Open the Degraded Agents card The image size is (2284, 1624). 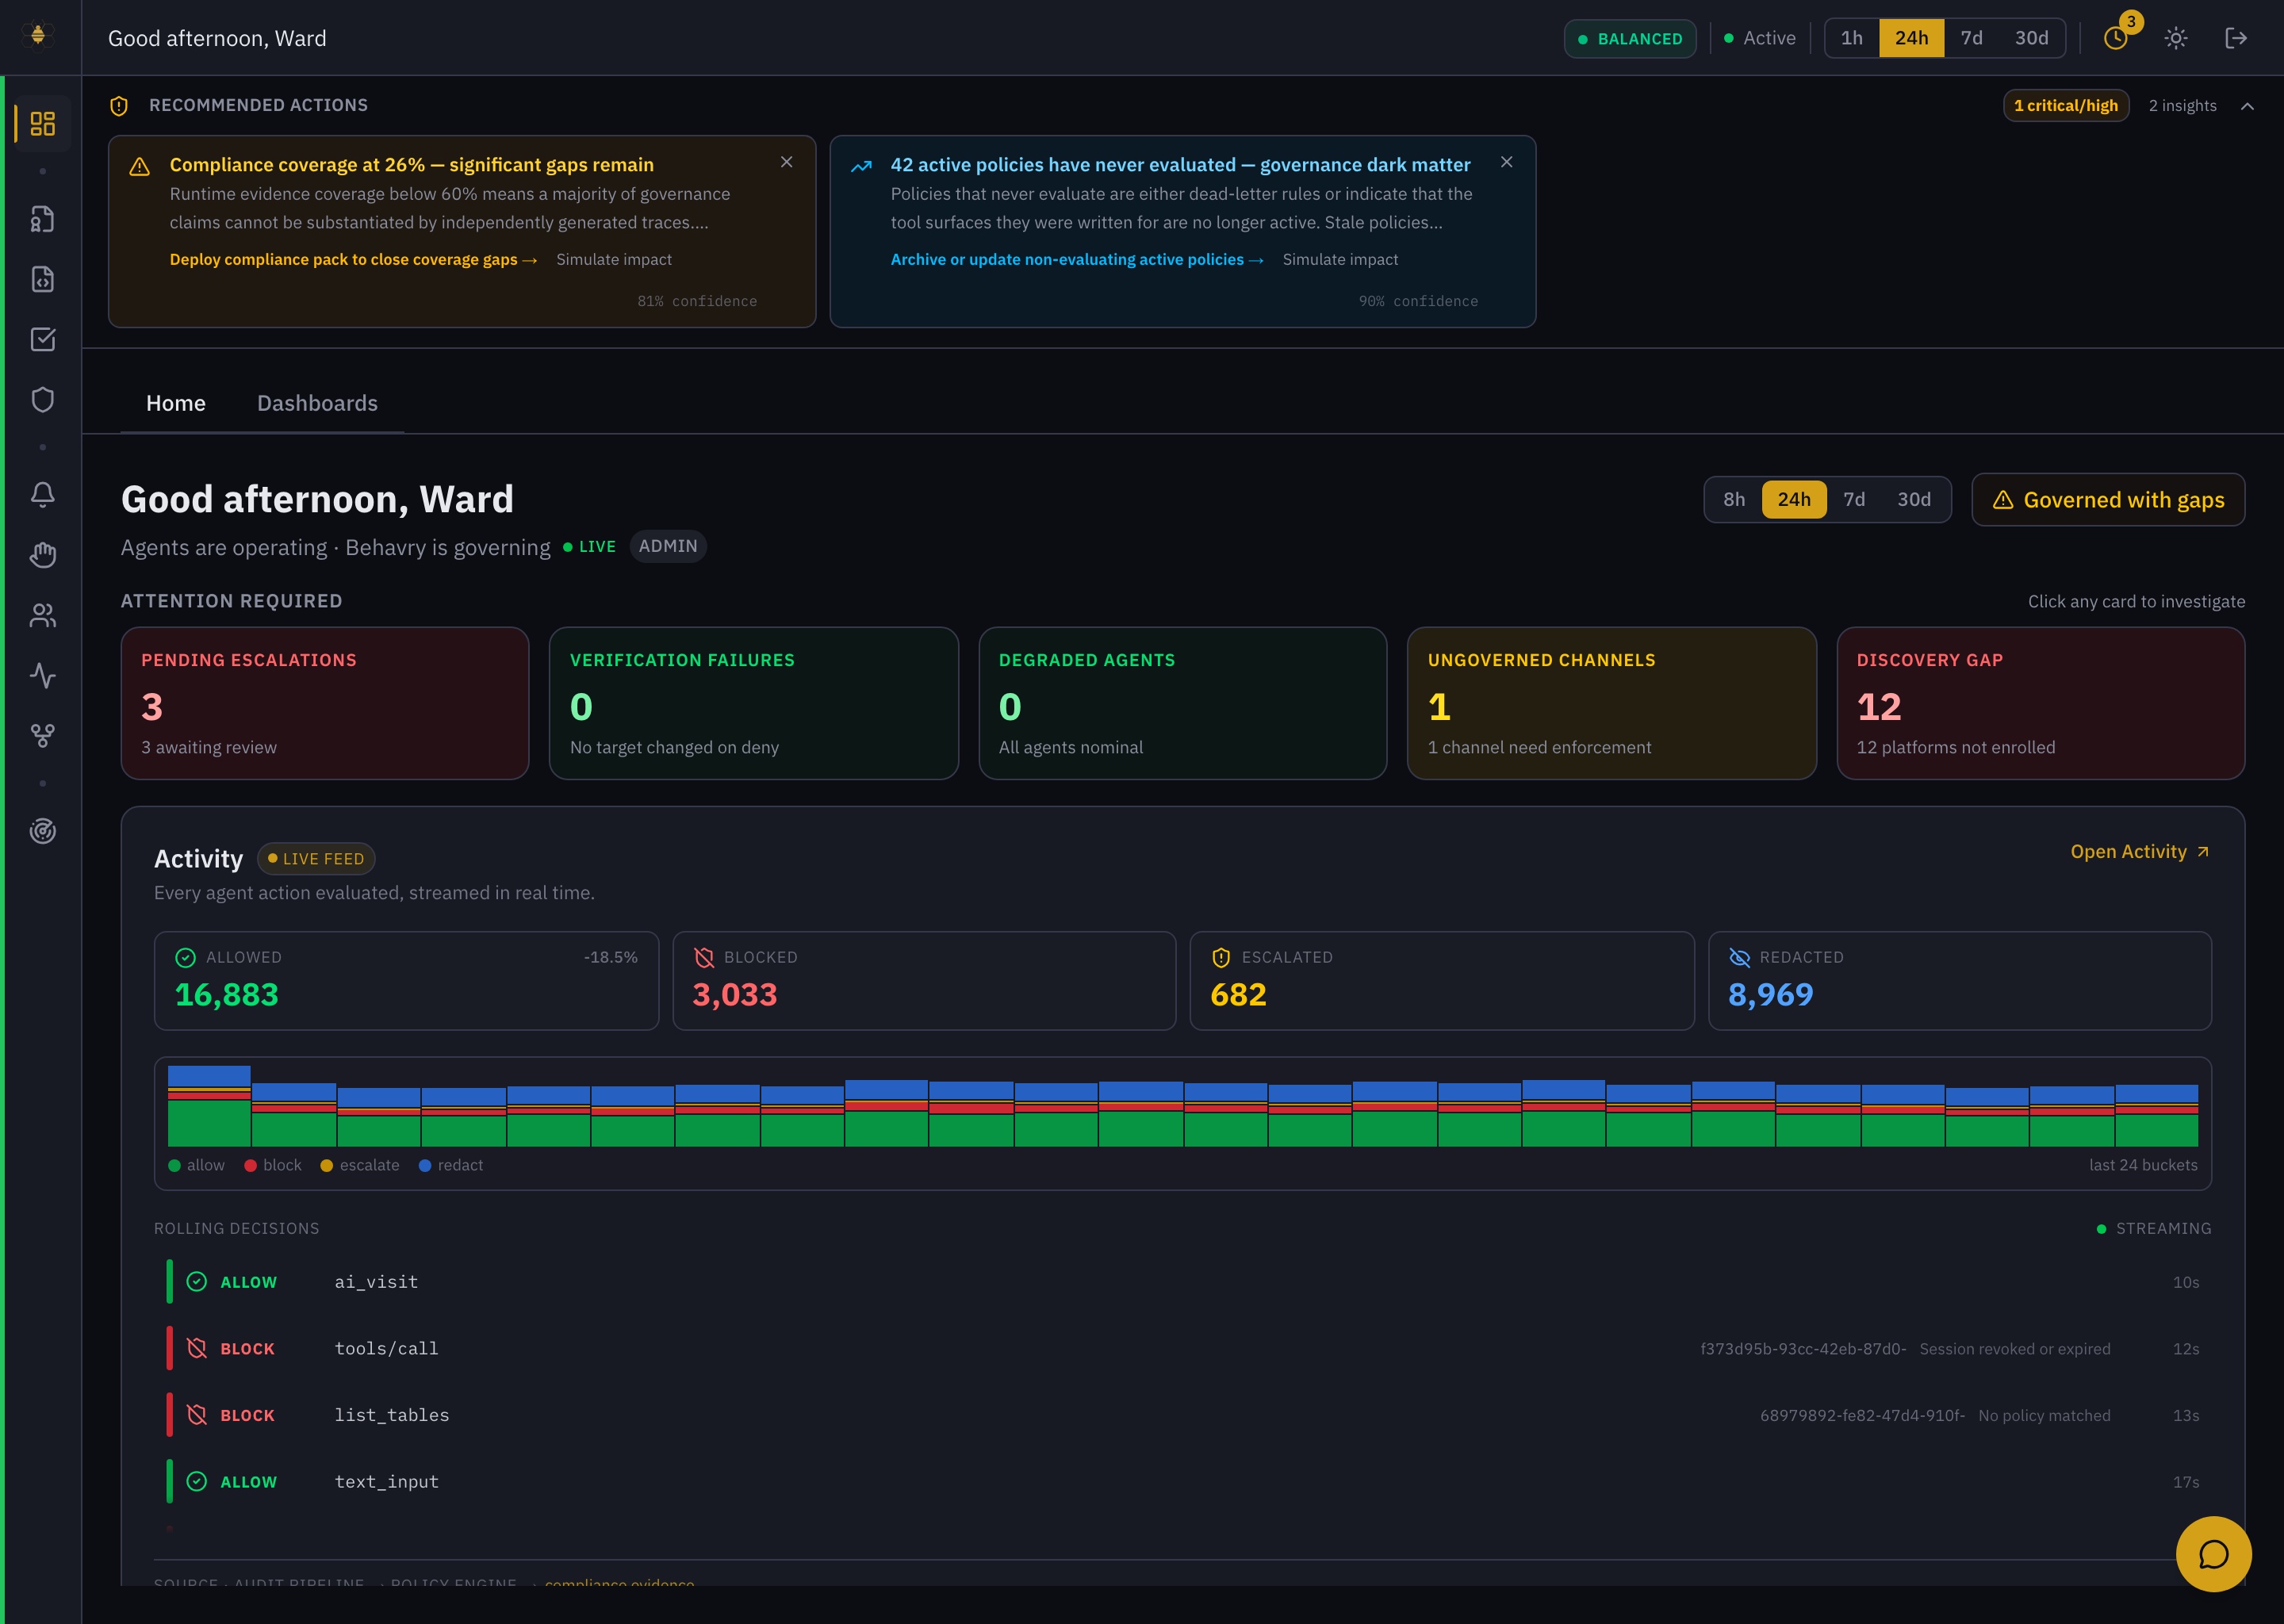[1183, 703]
